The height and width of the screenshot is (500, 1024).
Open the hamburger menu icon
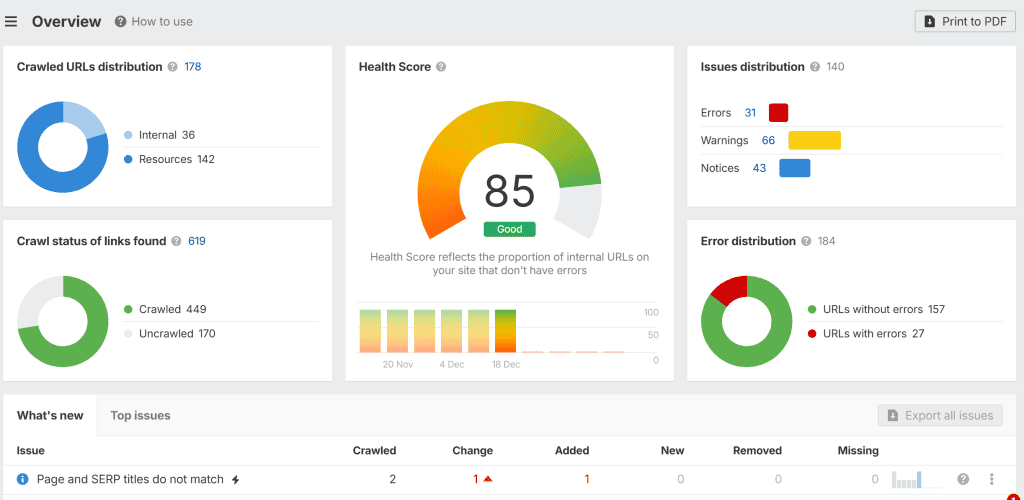[x=10, y=22]
